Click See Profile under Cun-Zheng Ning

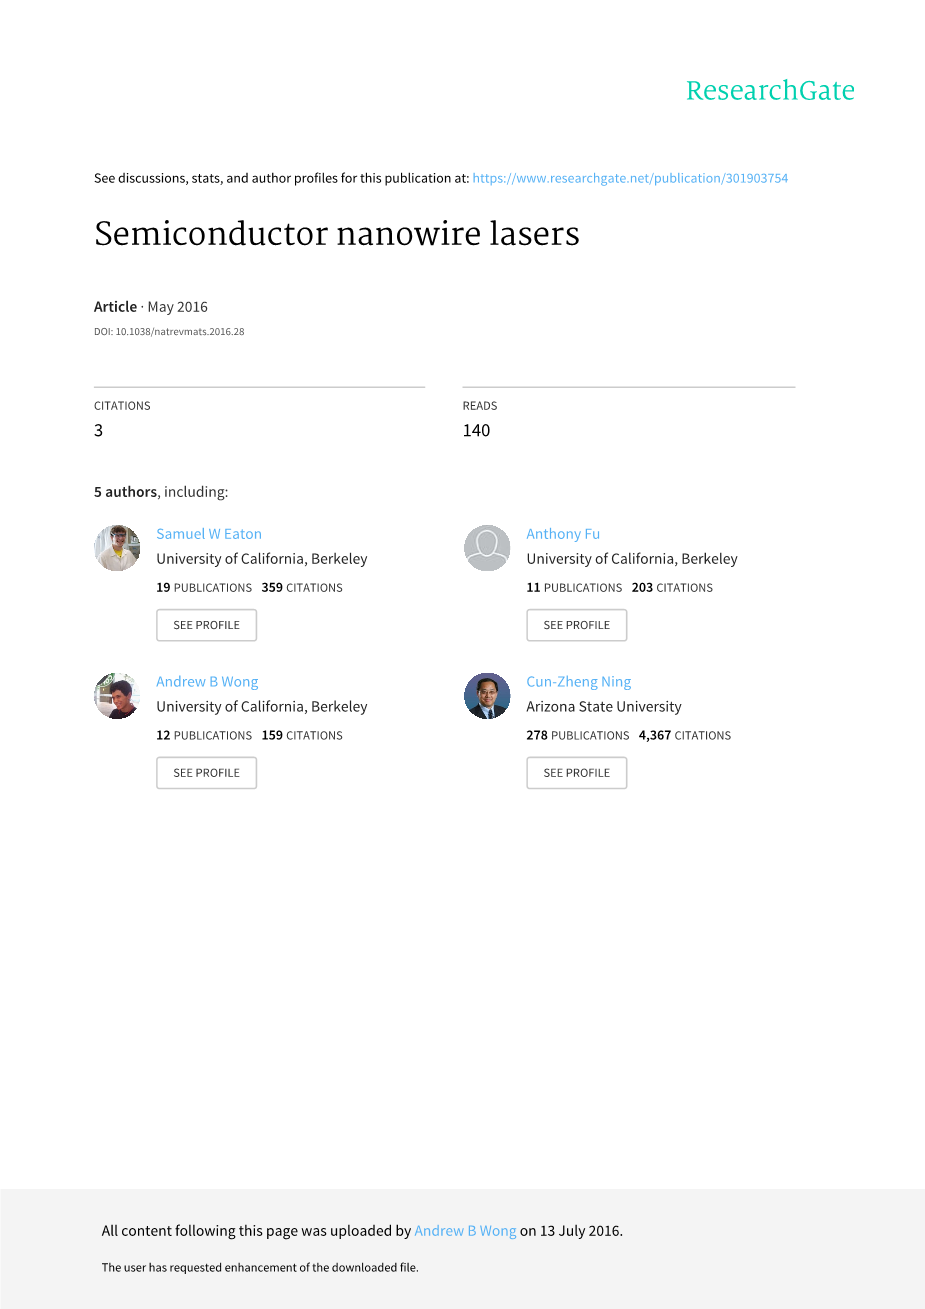click(576, 773)
